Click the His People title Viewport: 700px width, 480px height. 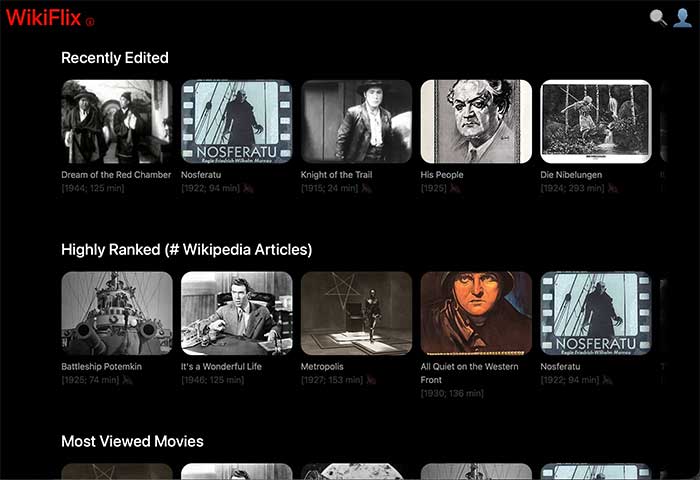coord(442,175)
